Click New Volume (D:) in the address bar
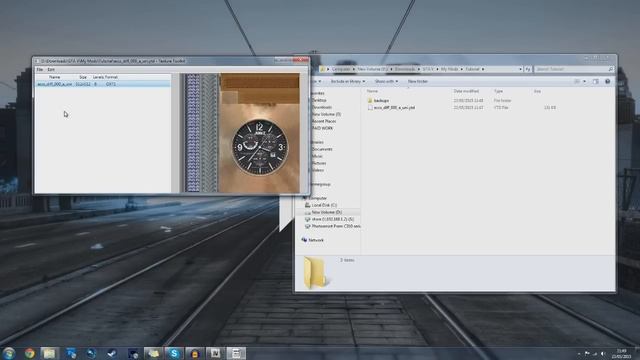 [x=372, y=69]
